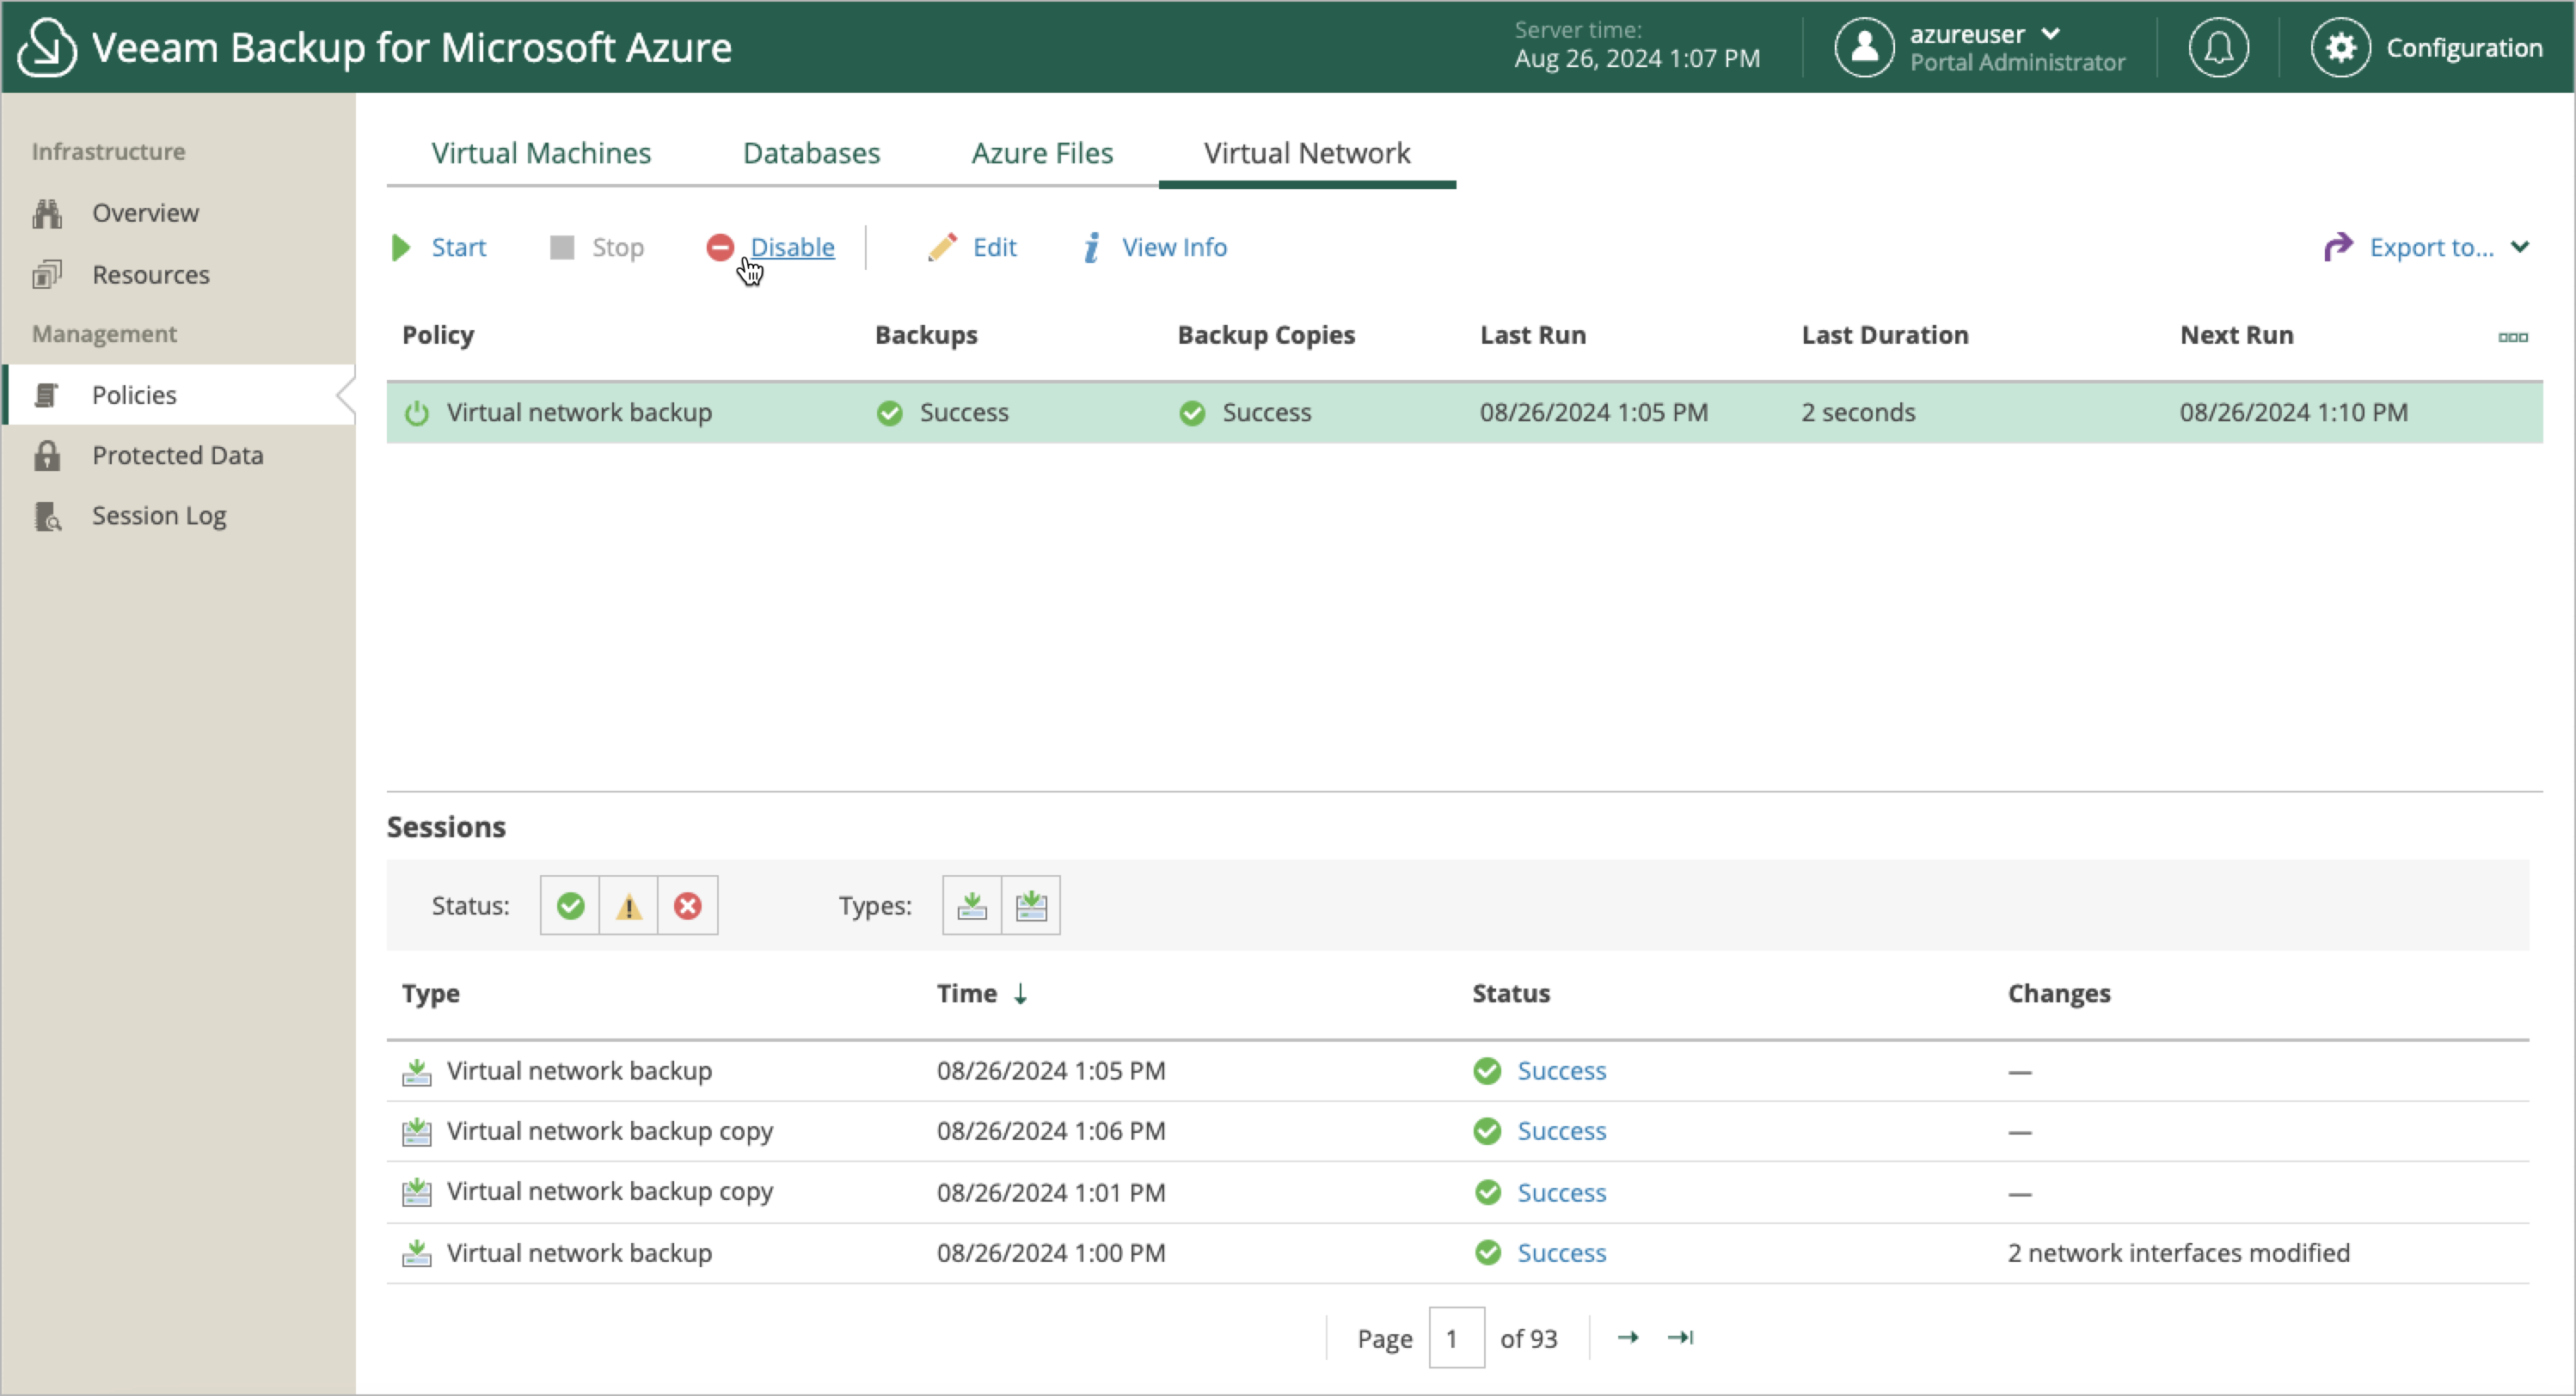Screen dimensions: 2576x1396
Task: Toggle the Success status filter
Action: (x=570, y=905)
